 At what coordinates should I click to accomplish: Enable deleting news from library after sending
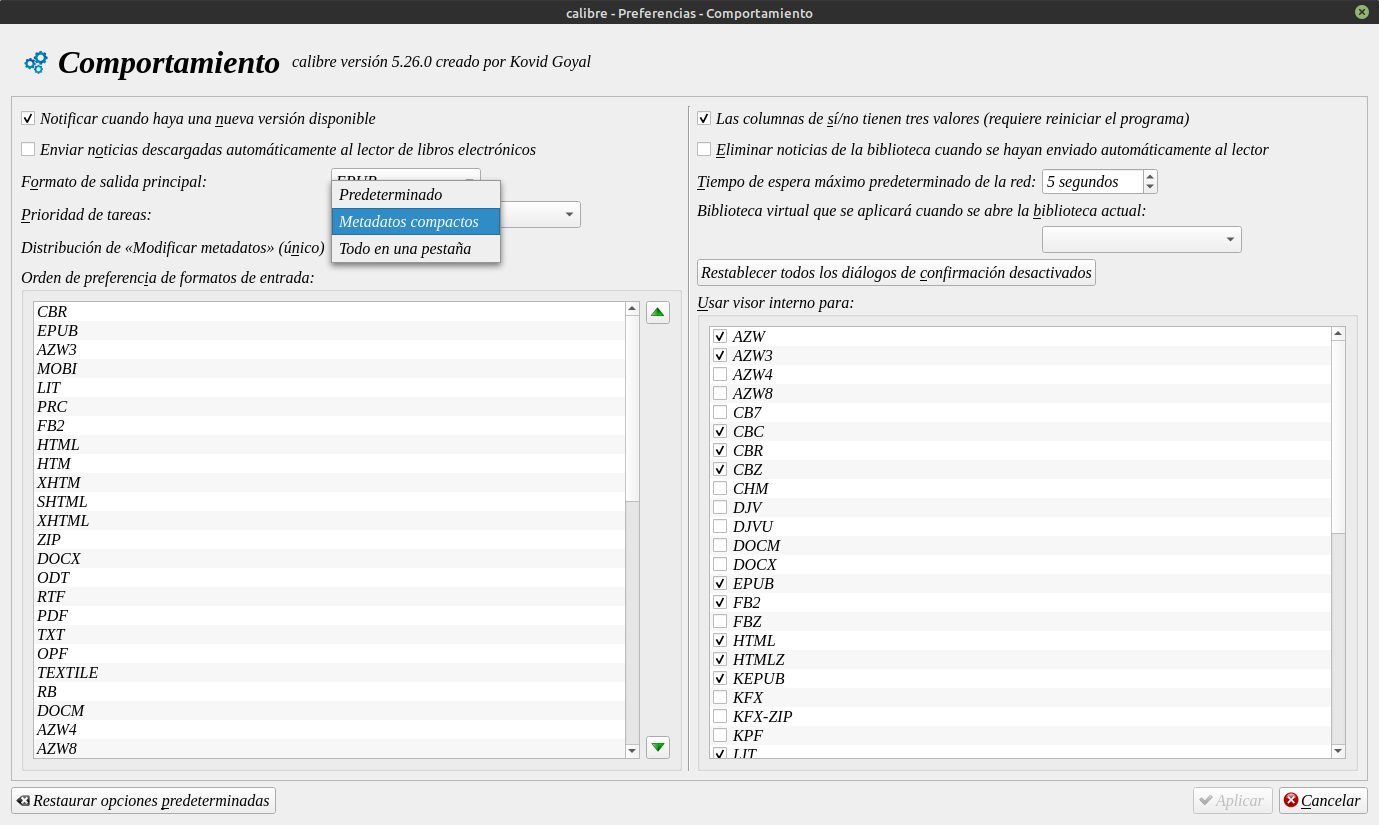click(704, 150)
